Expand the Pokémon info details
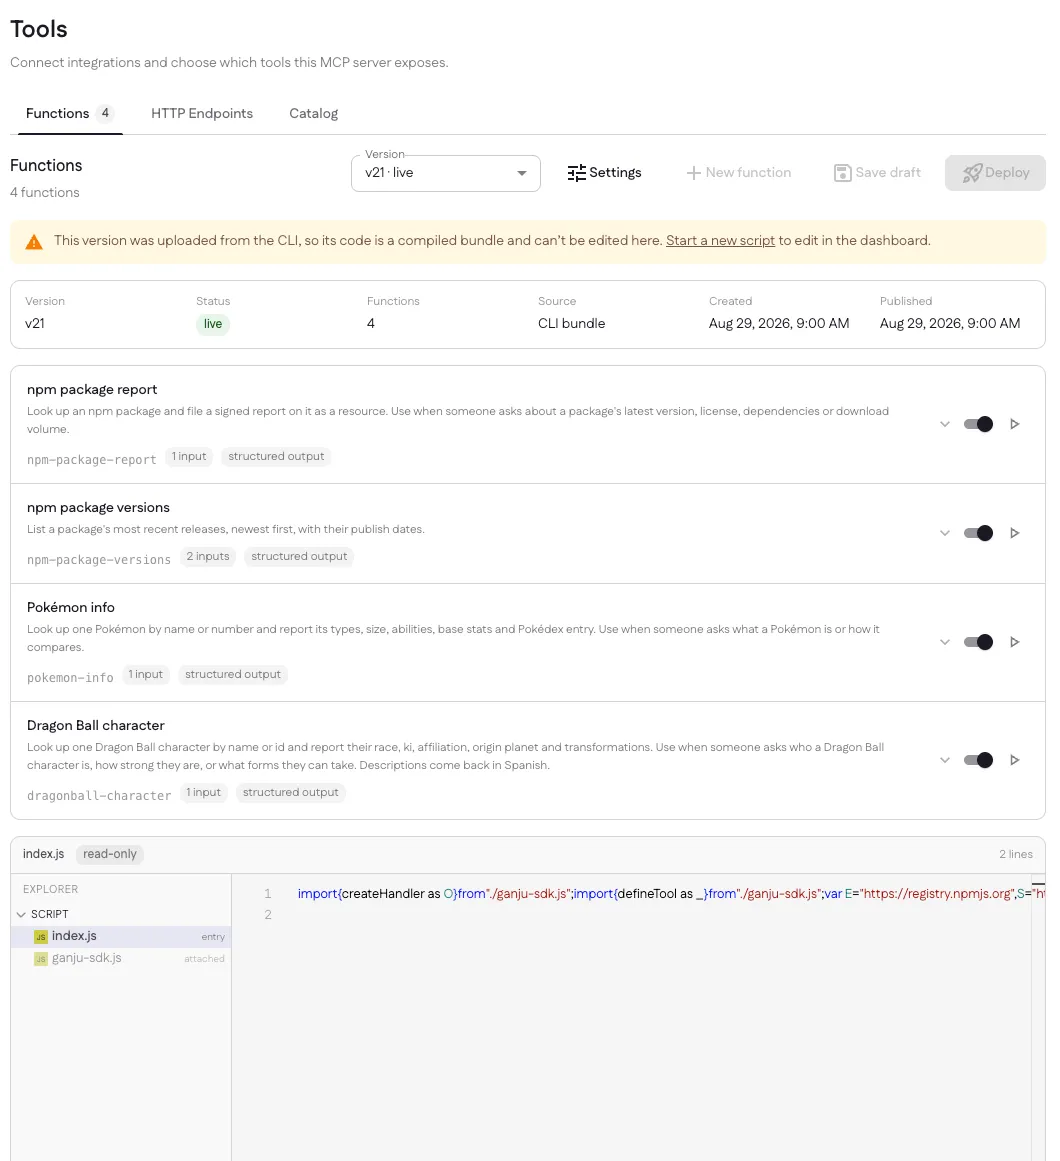The height and width of the screenshot is (1161, 1060). click(945, 642)
